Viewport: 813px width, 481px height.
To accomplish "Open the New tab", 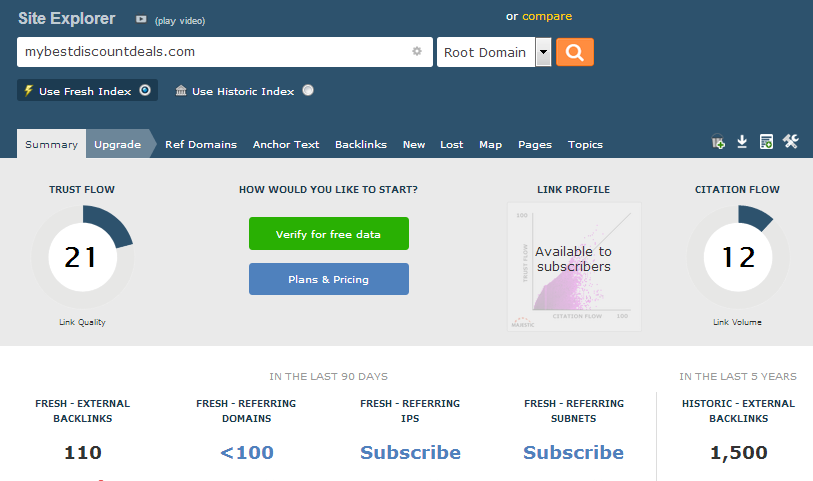I will pyautogui.click(x=414, y=144).
